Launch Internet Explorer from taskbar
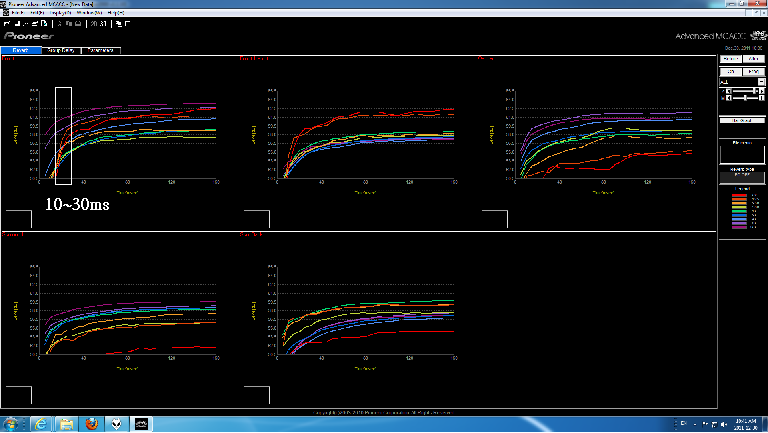This screenshot has height=433, width=768. click(41, 424)
